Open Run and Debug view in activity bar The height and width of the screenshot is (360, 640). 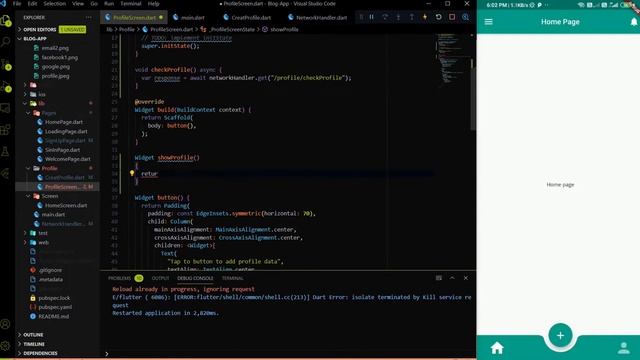[6, 86]
